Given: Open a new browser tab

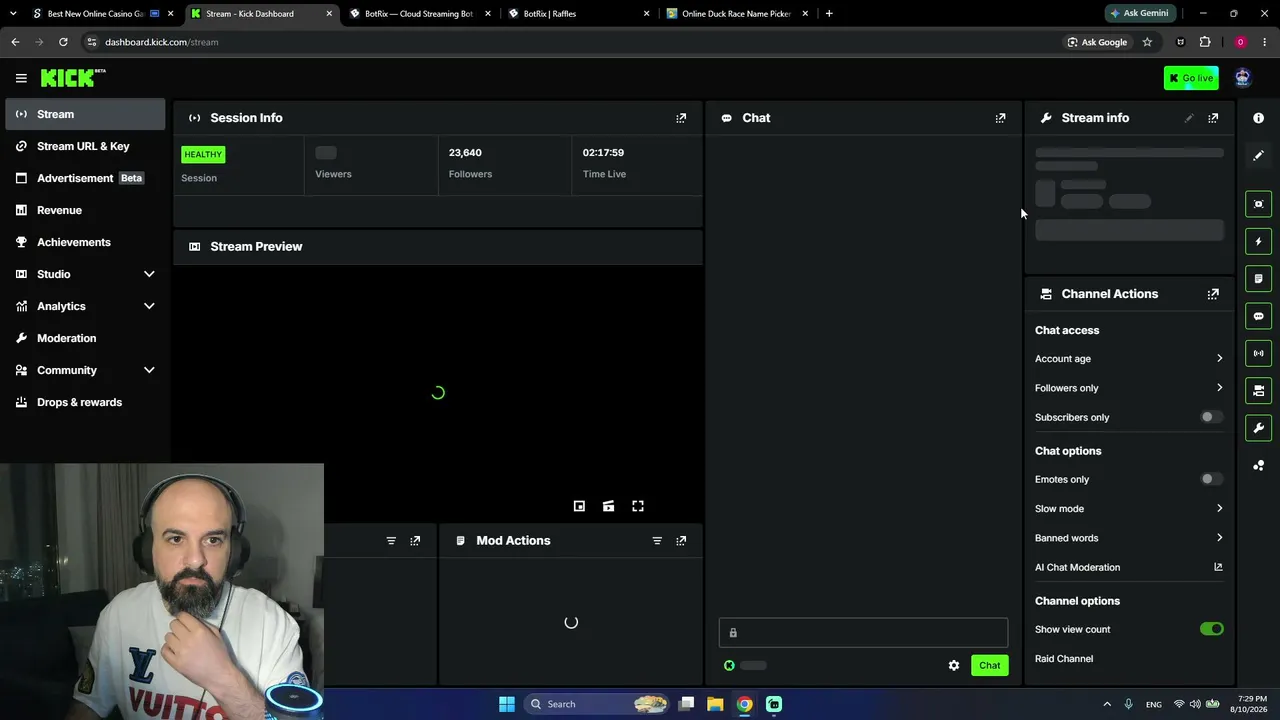Looking at the screenshot, I should [829, 14].
